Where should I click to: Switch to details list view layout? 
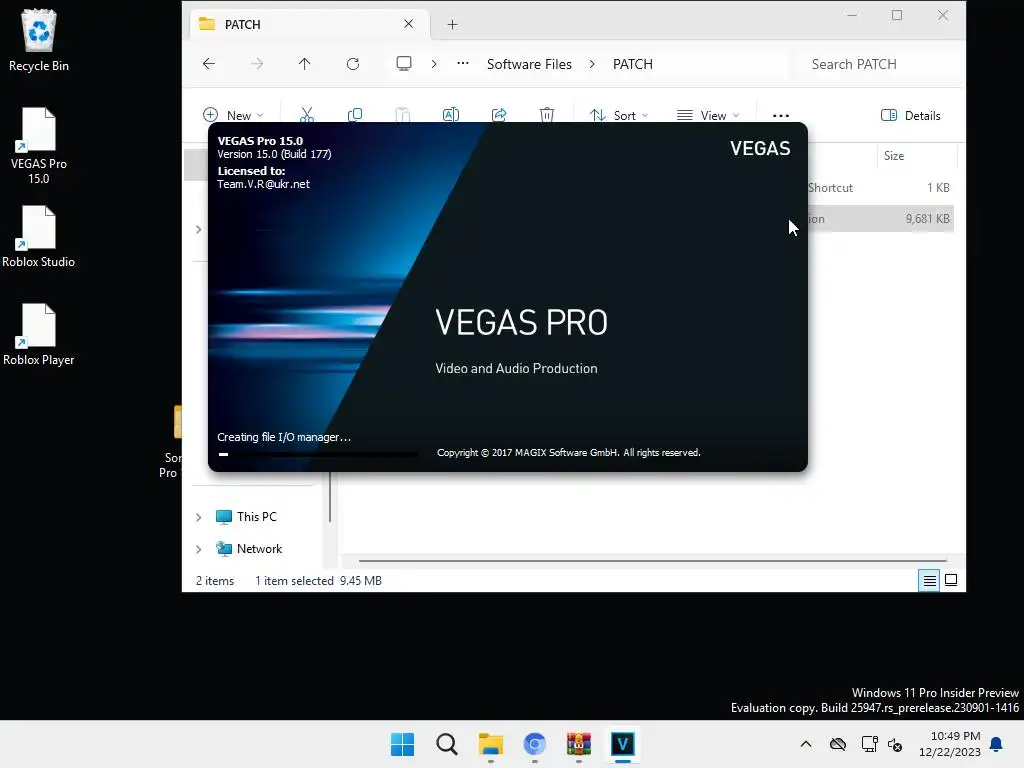coord(929,580)
